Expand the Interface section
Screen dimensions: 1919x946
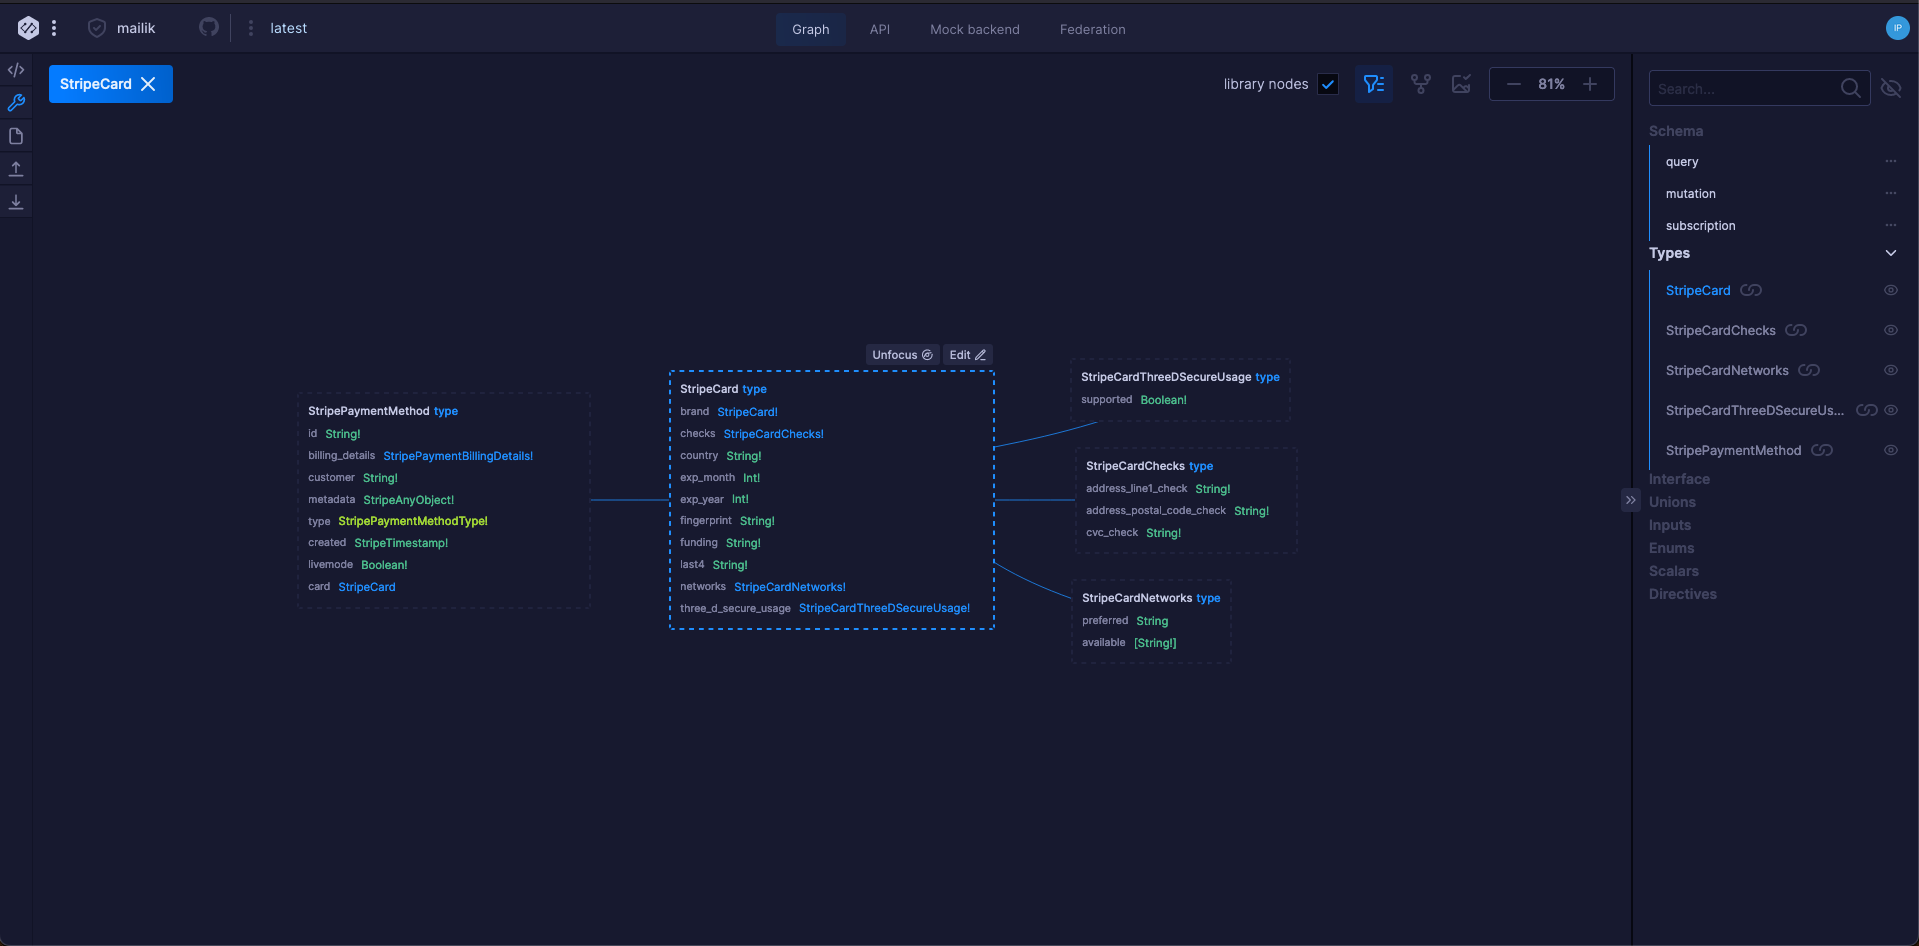coord(1679,479)
